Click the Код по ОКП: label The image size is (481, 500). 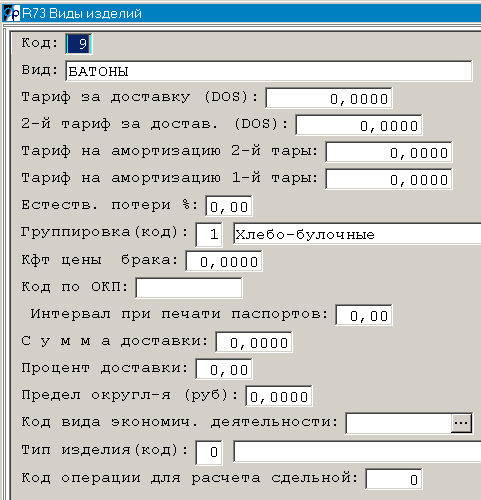(75, 286)
